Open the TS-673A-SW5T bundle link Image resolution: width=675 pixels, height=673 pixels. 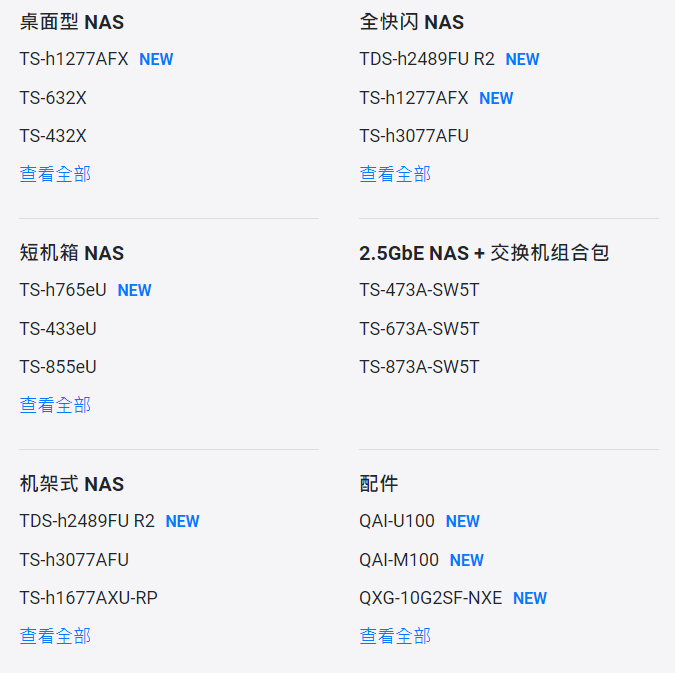pos(419,329)
